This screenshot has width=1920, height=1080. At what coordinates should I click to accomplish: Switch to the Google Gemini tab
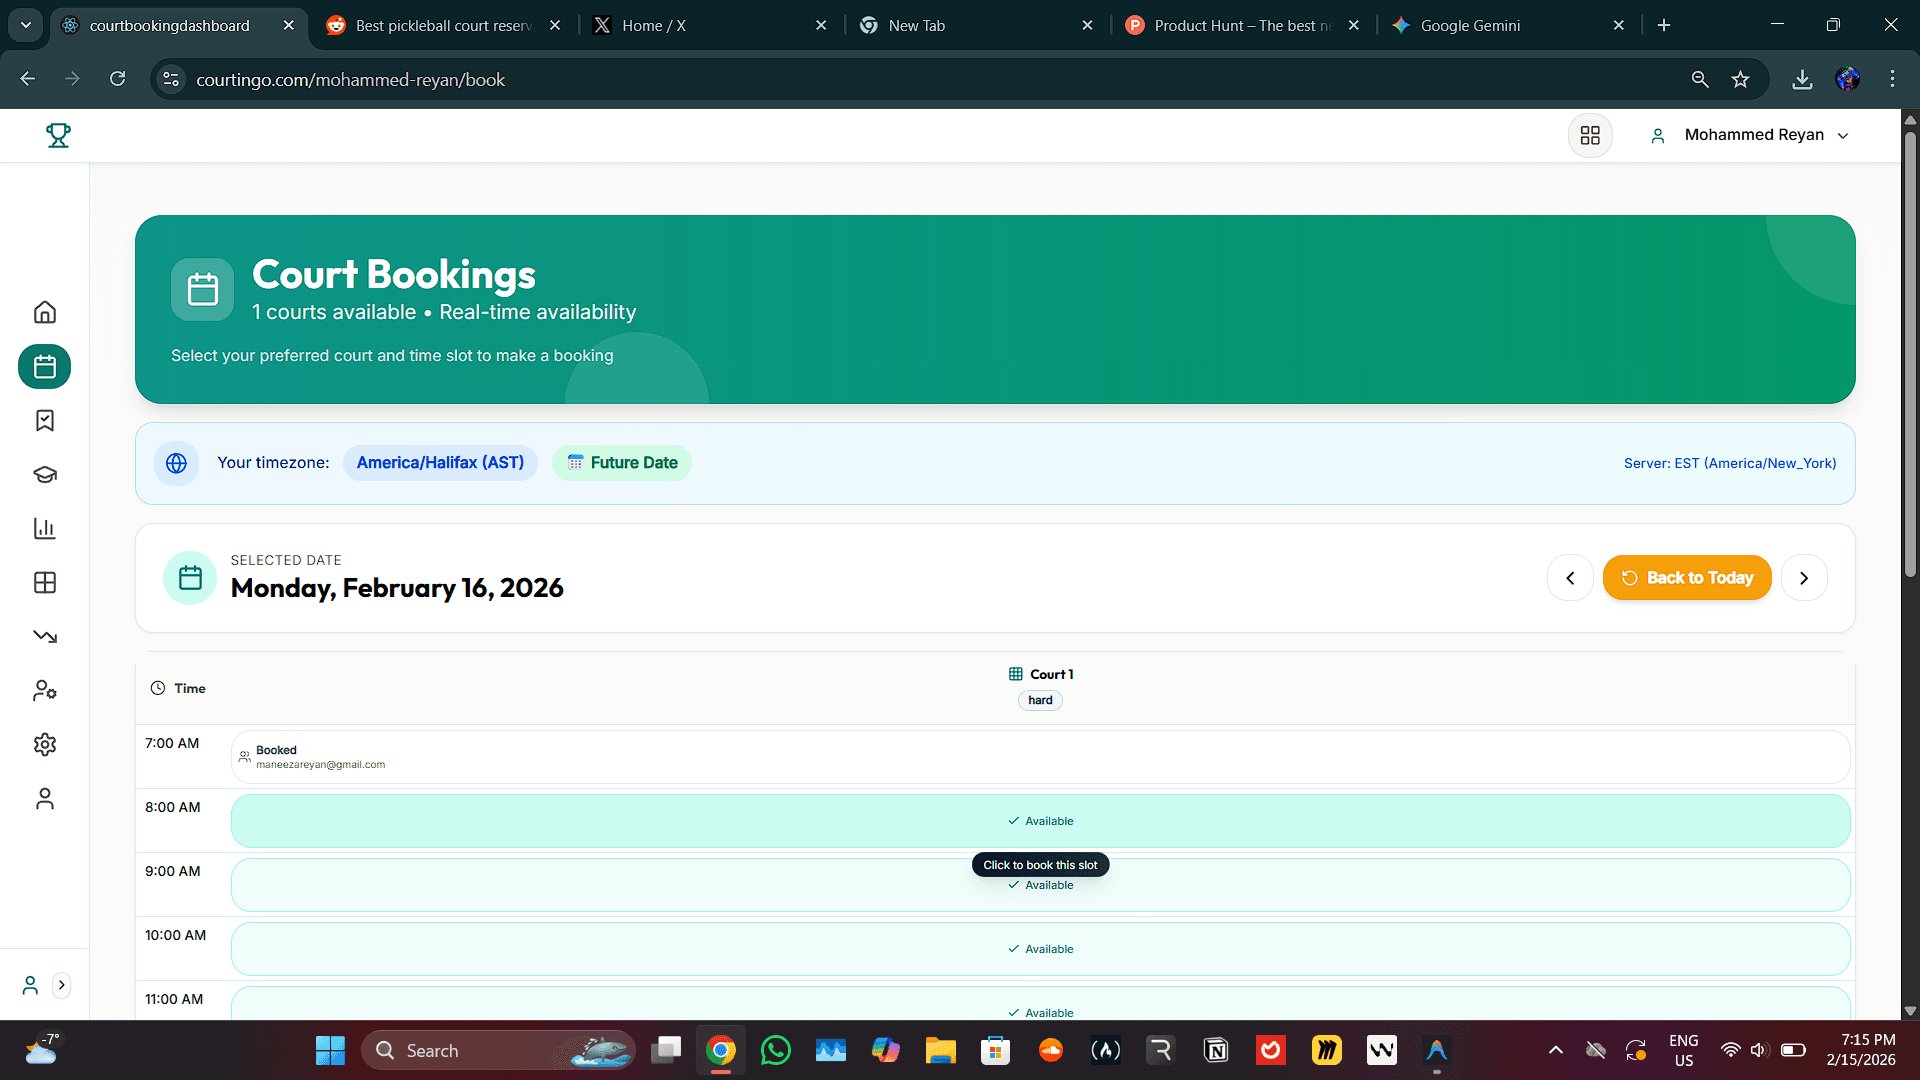pos(1468,25)
